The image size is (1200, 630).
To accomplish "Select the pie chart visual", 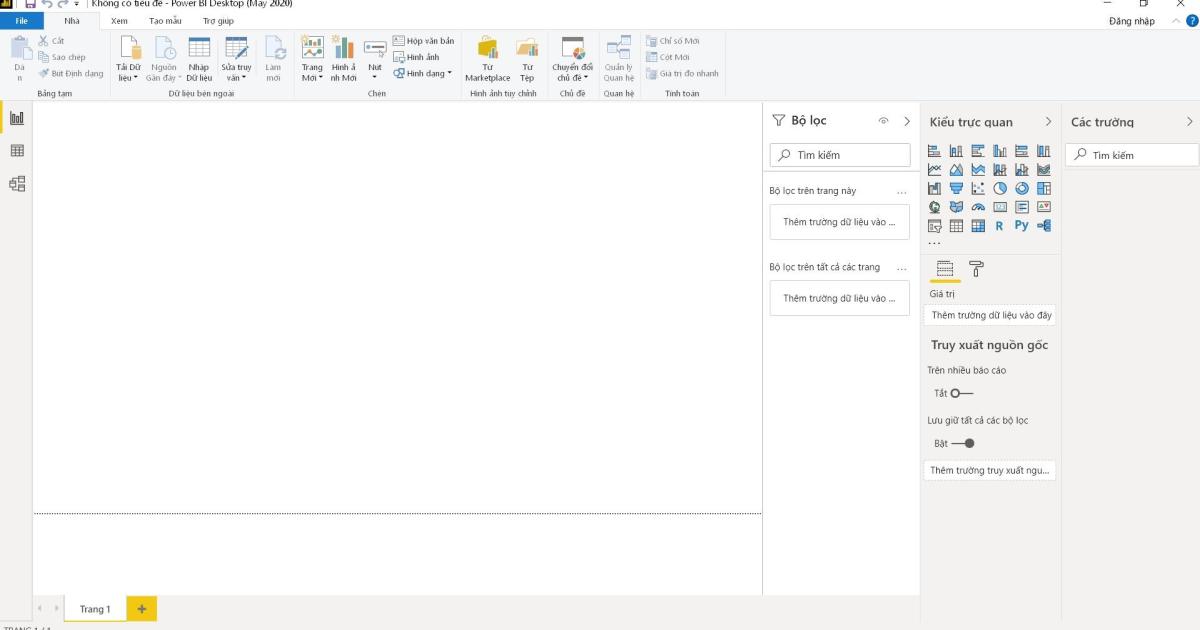I will [1000, 188].
